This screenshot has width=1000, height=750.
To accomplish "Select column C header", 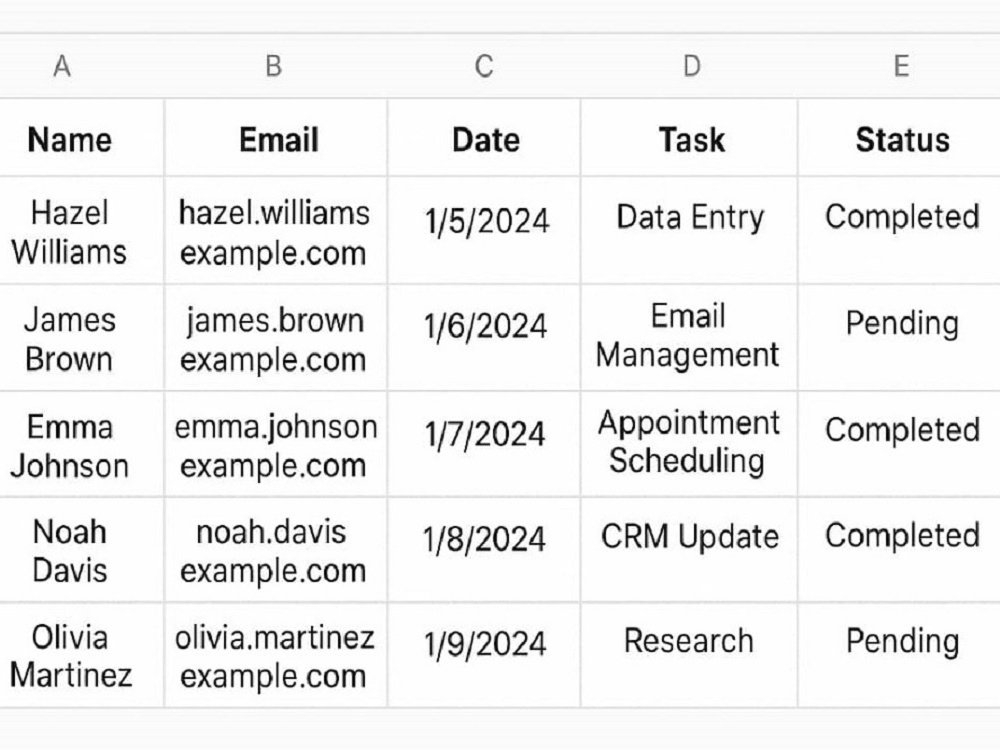I will click(x=484, y=66).
